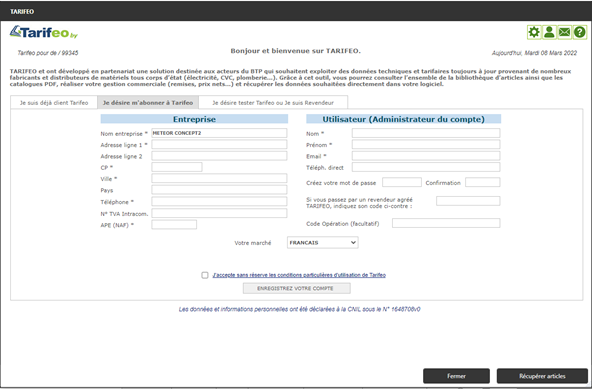Screen dimensions: 592x389
Task: Open 'Je désire tester Tarifeo ou Je suis Revendeur' tab
Action: pos(273,103)
